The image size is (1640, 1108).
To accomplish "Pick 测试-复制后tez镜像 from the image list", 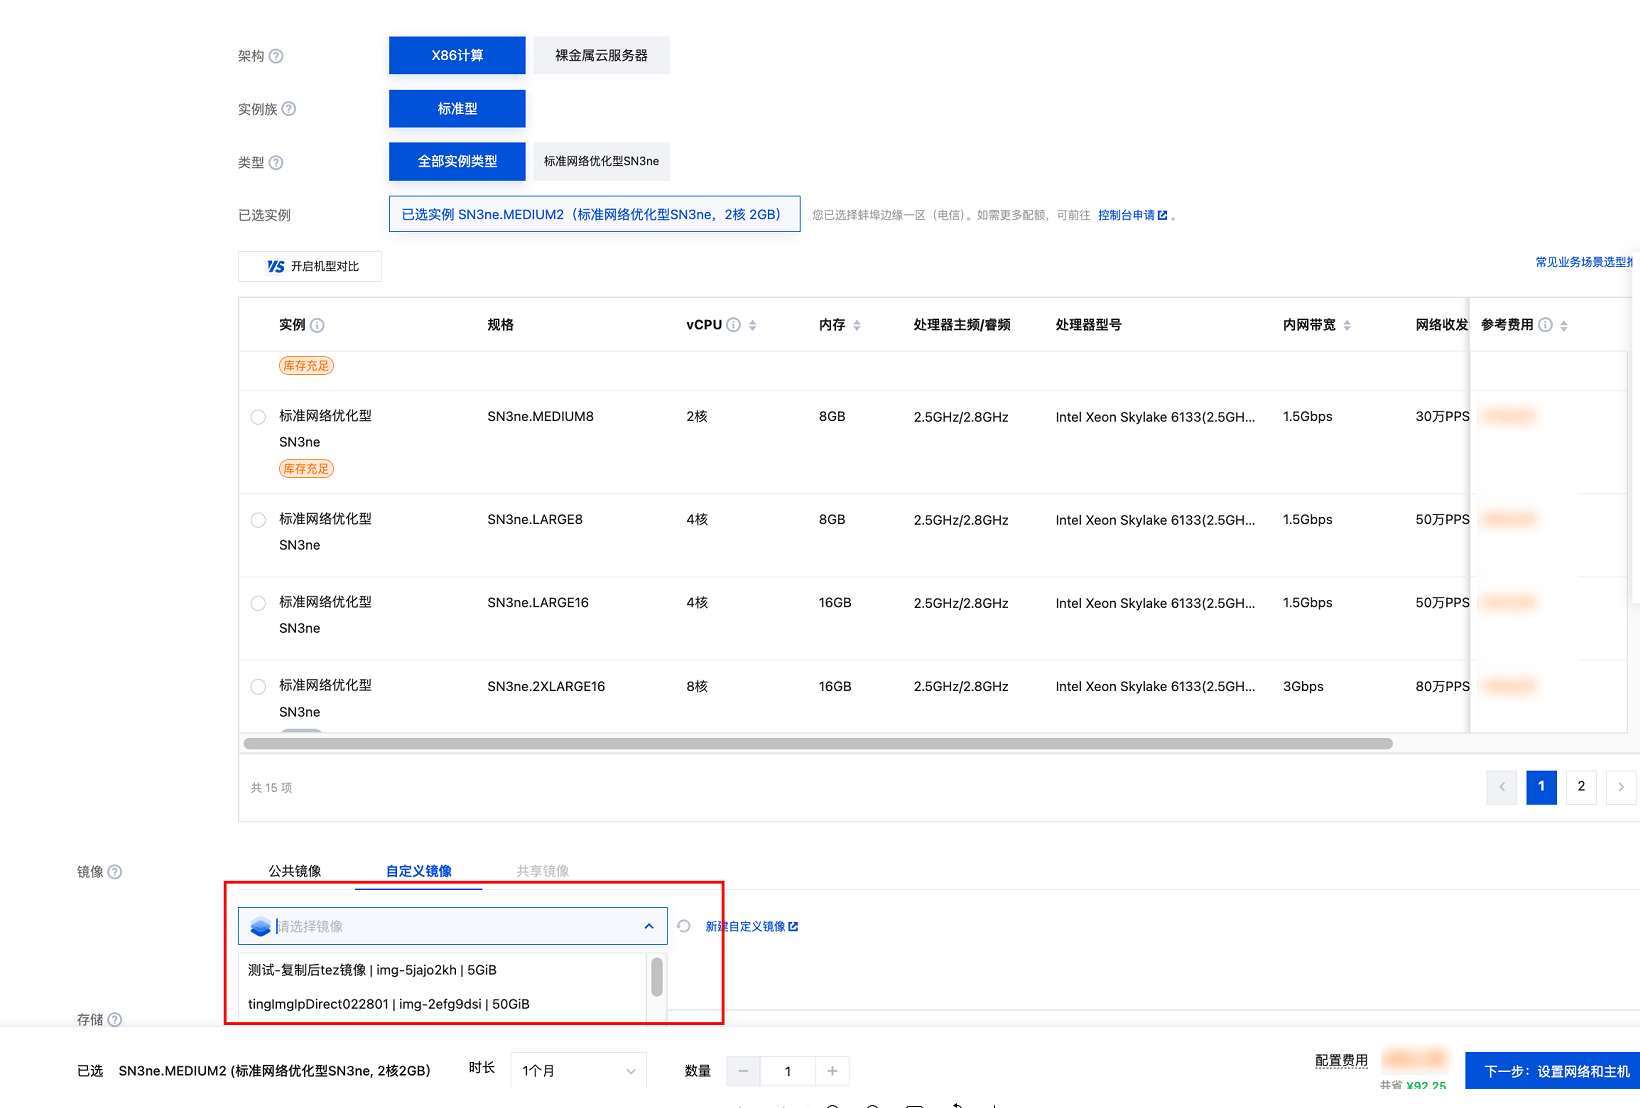I will coord(372,970).
